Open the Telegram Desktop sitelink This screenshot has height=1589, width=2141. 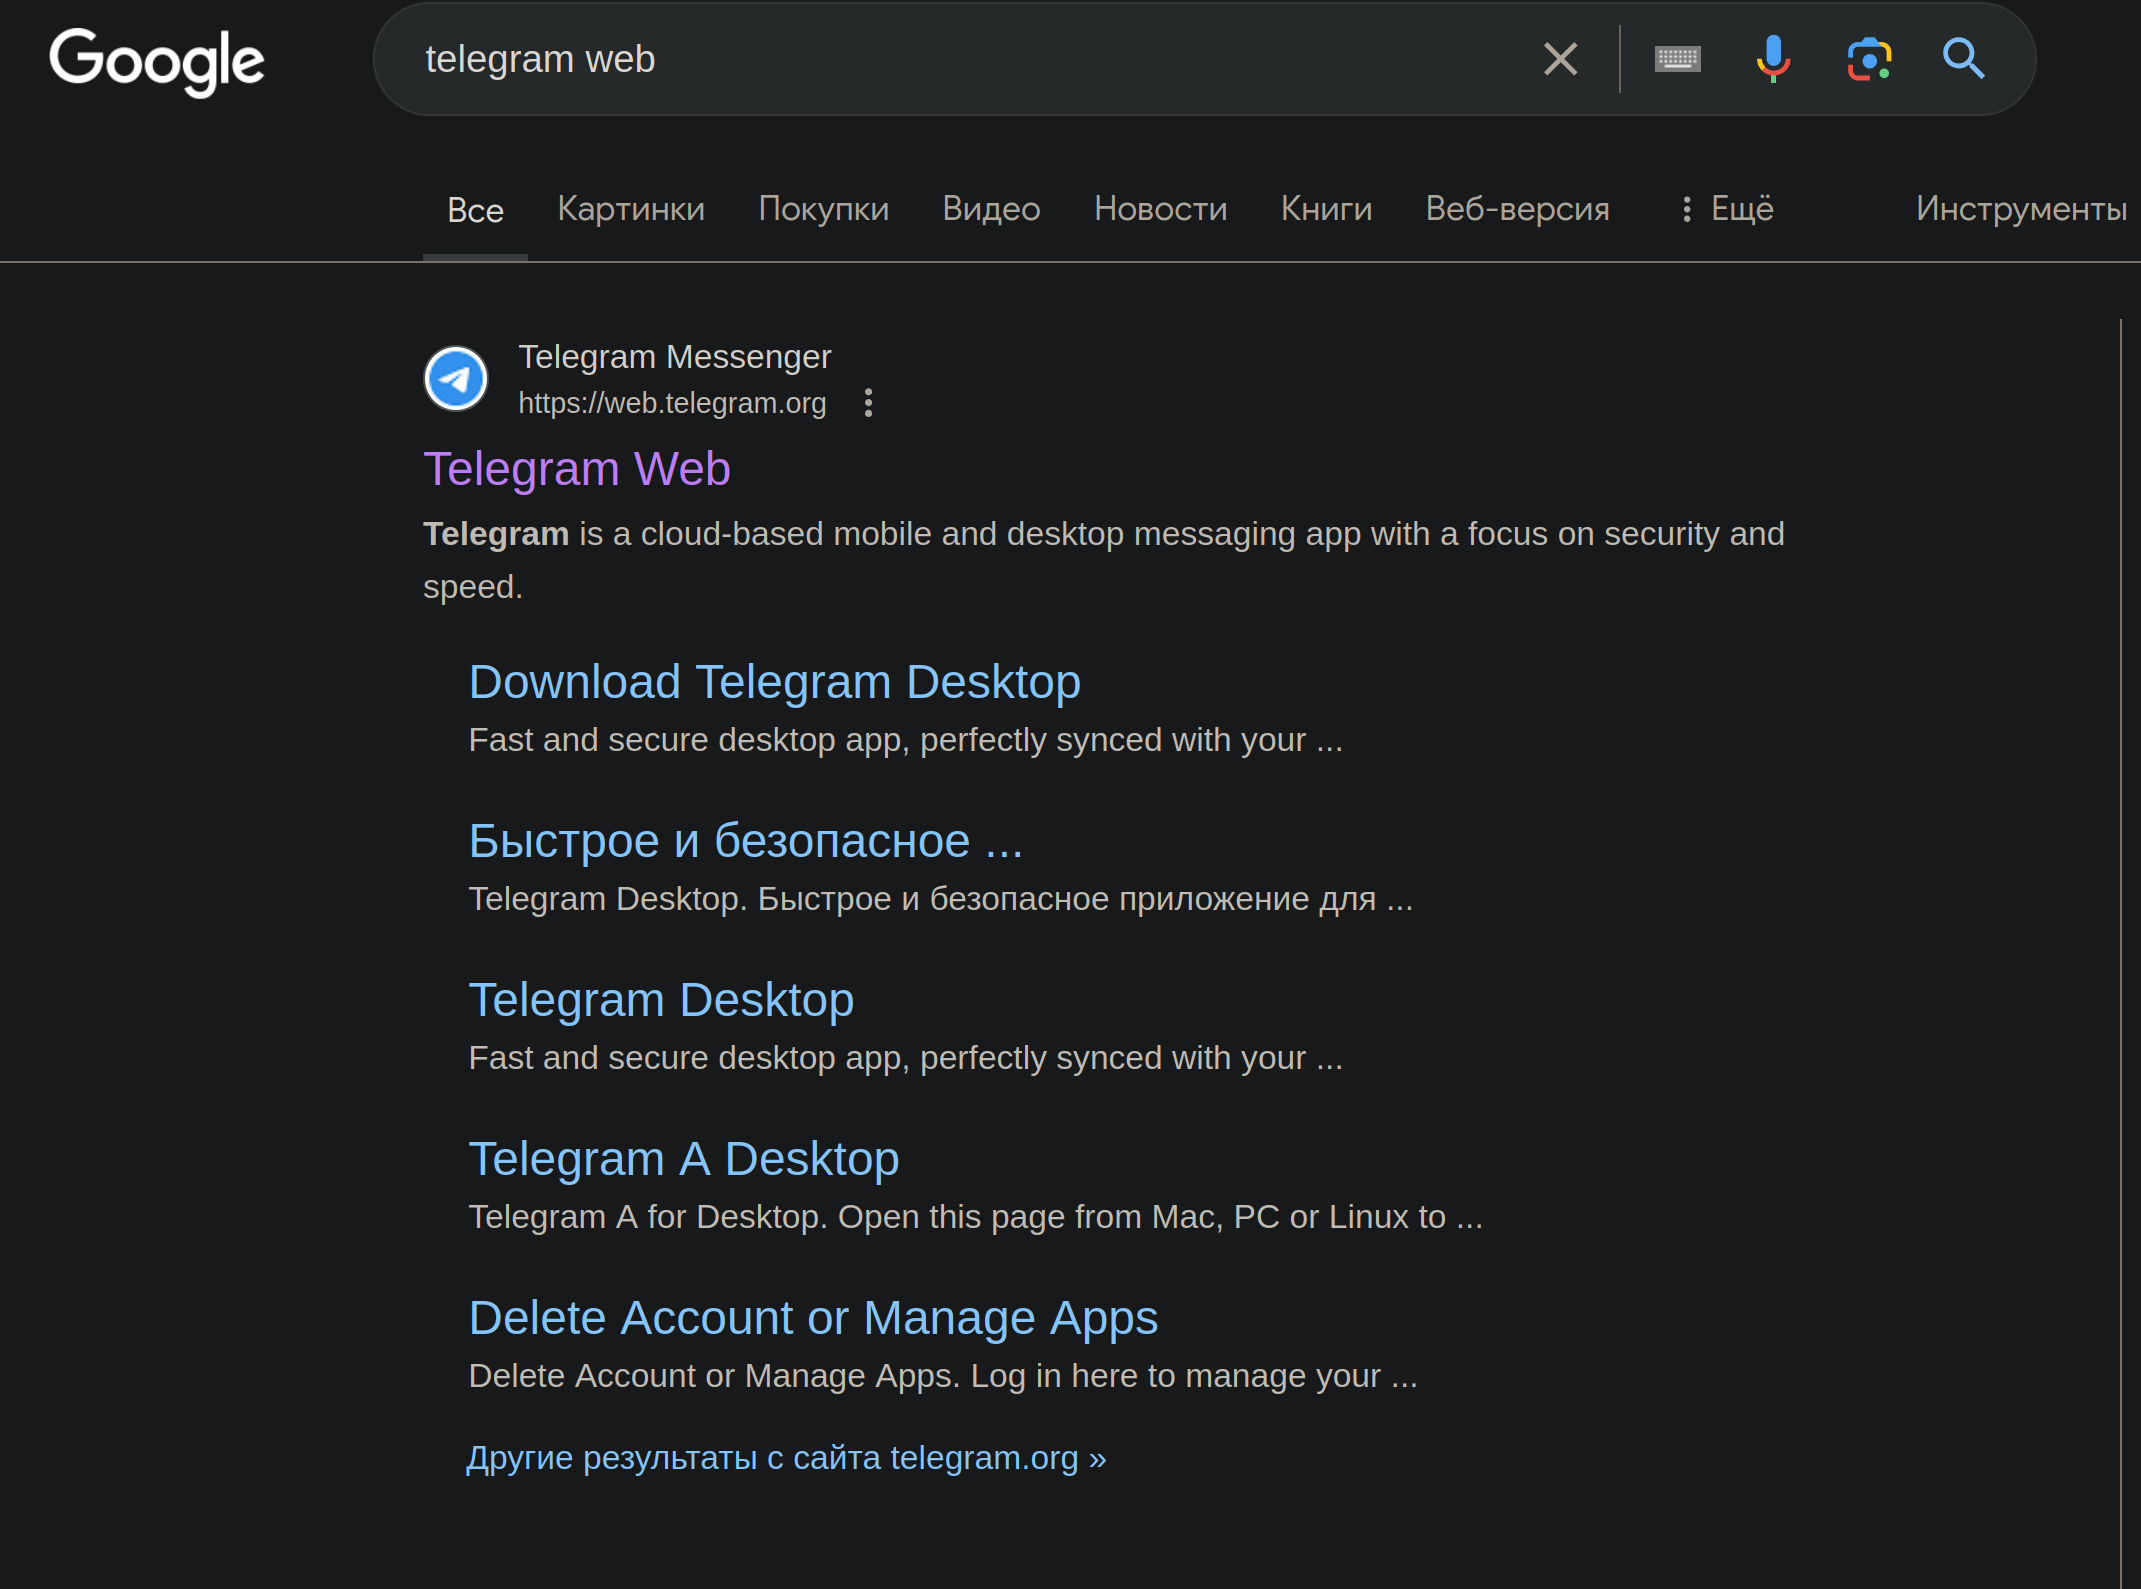[x=661, y=1000]
